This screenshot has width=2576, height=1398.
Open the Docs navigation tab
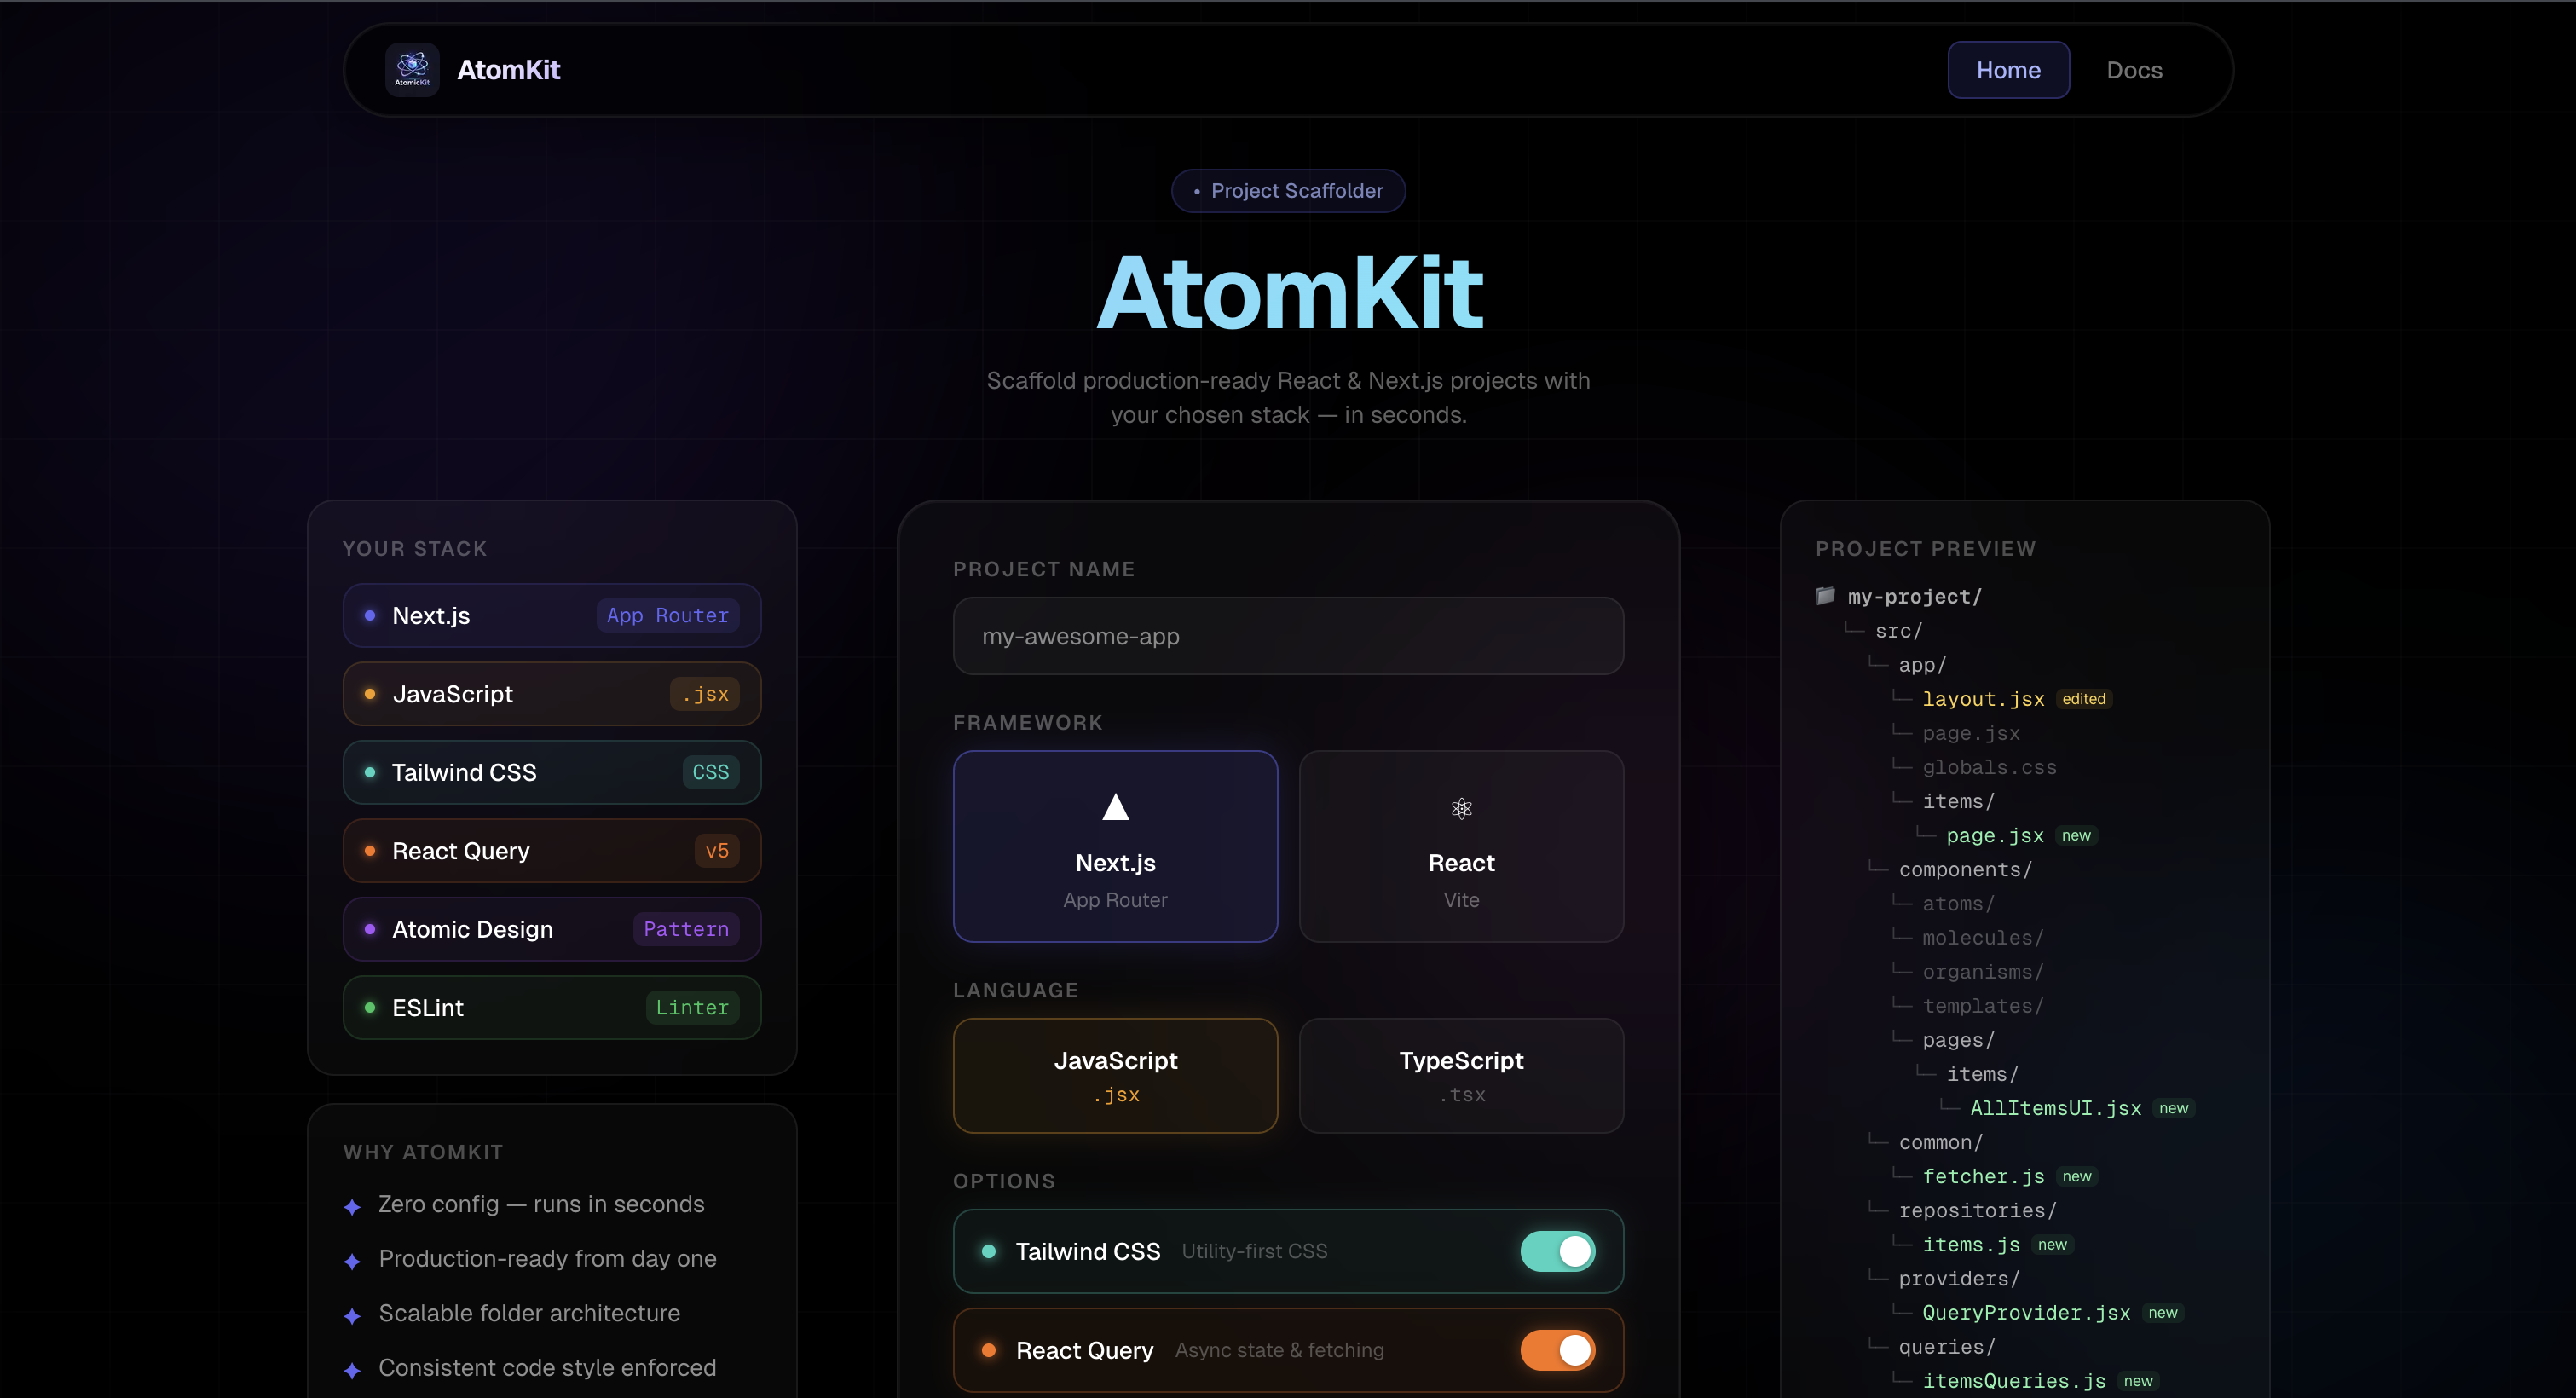click(2134, 70)
